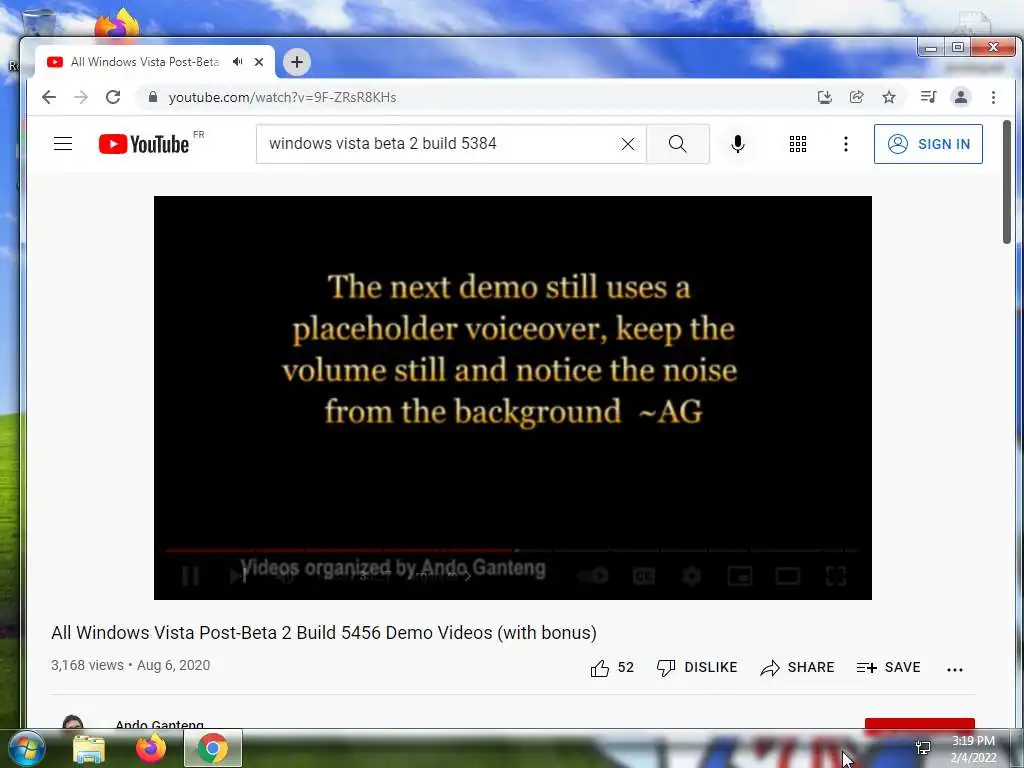
Task: Select the All Windows Vista Post-Beta tab
Action: (144, 62)
